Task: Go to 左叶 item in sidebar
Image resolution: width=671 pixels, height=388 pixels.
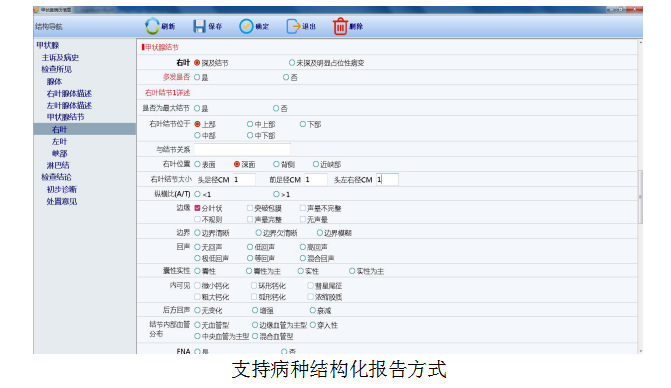Action: coord(59,142)
